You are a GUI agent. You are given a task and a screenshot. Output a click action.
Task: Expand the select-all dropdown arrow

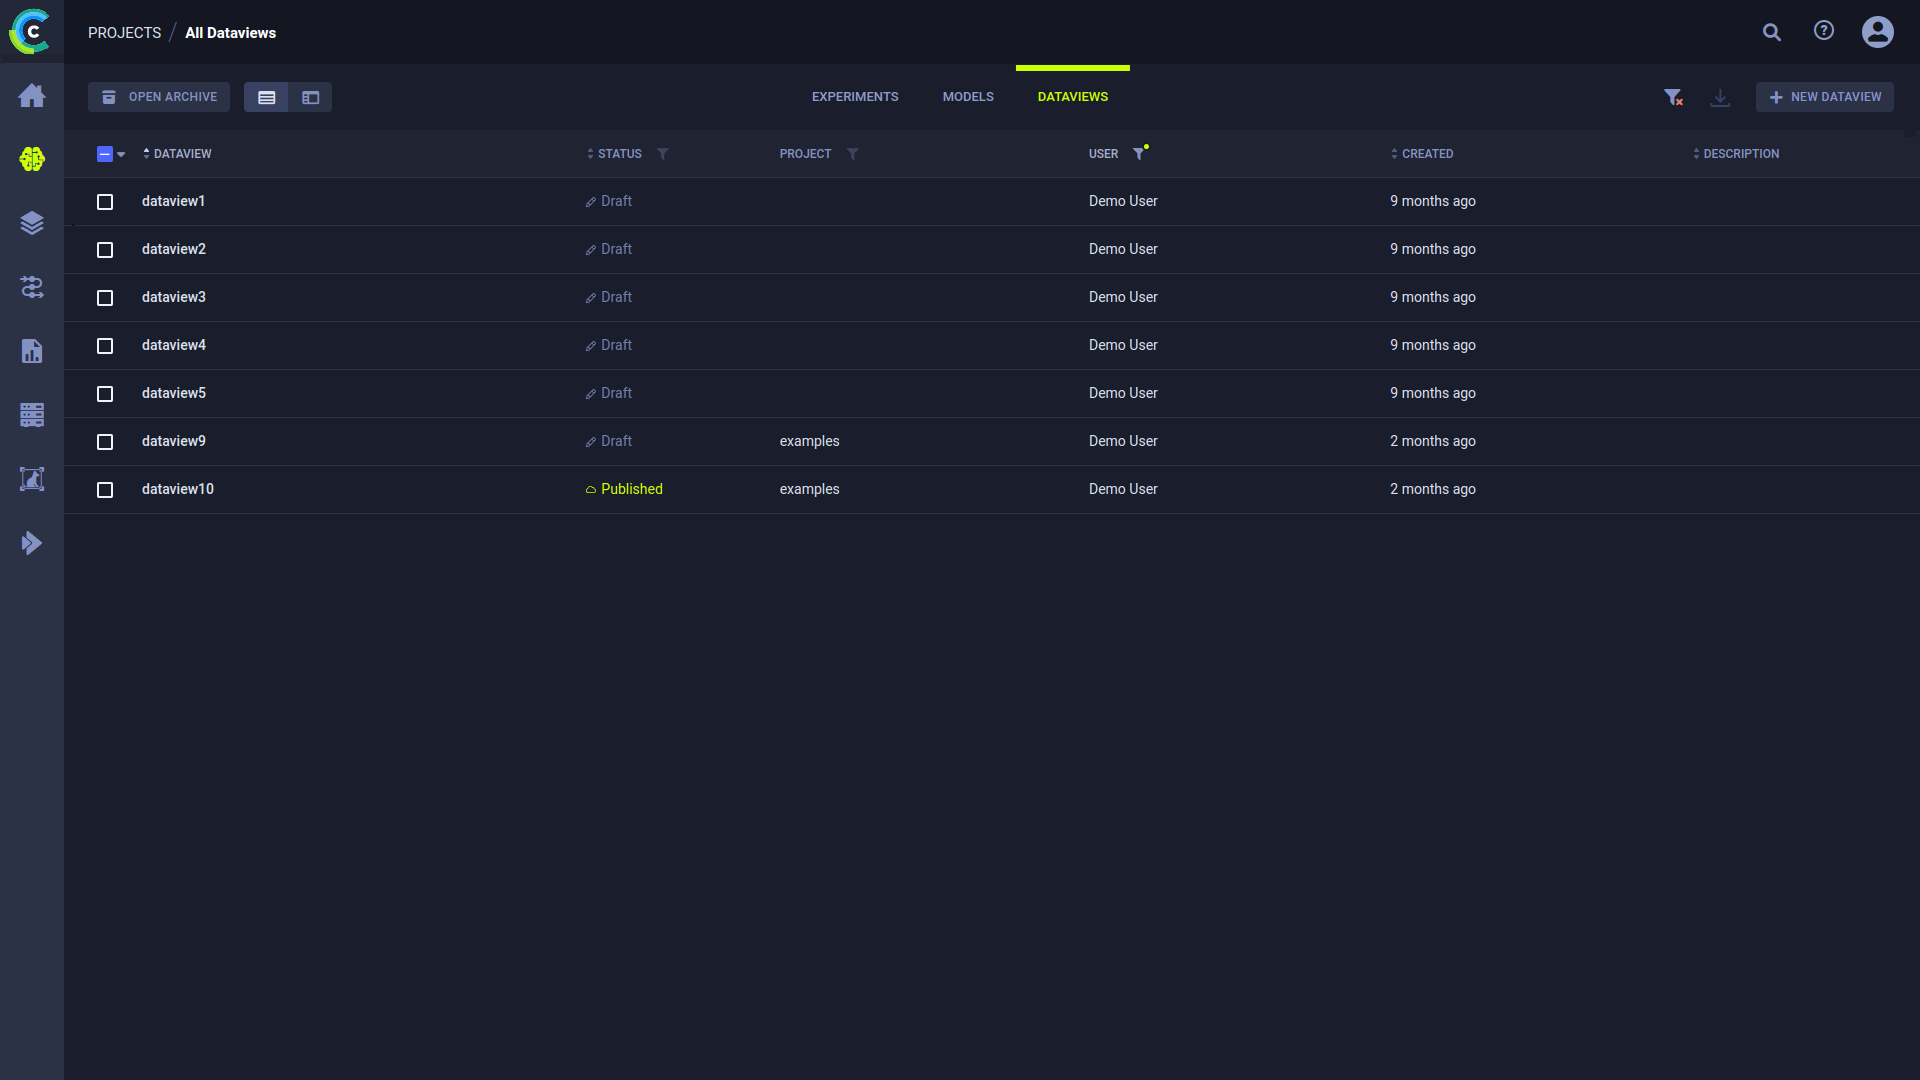pos(121,155)
